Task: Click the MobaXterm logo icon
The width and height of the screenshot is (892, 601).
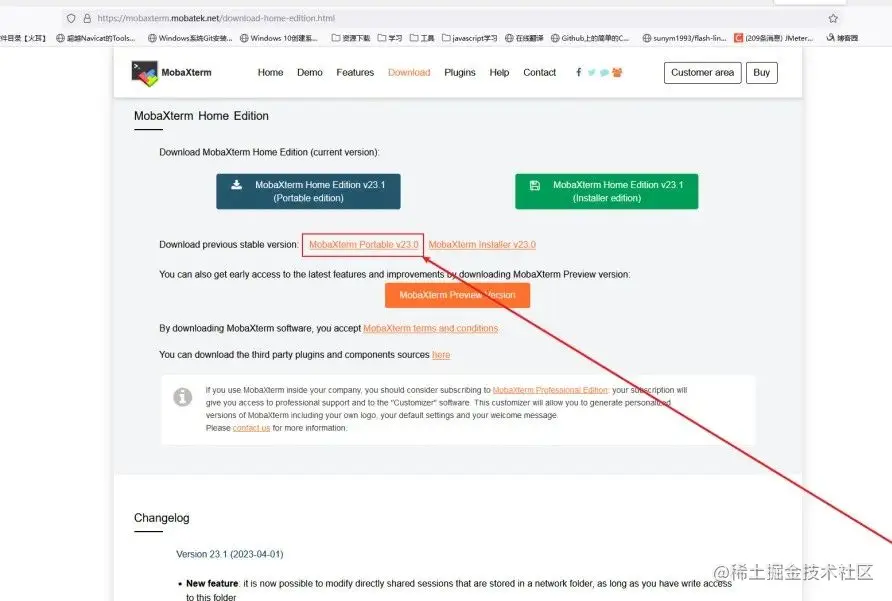Action: [x=144, y=73]
